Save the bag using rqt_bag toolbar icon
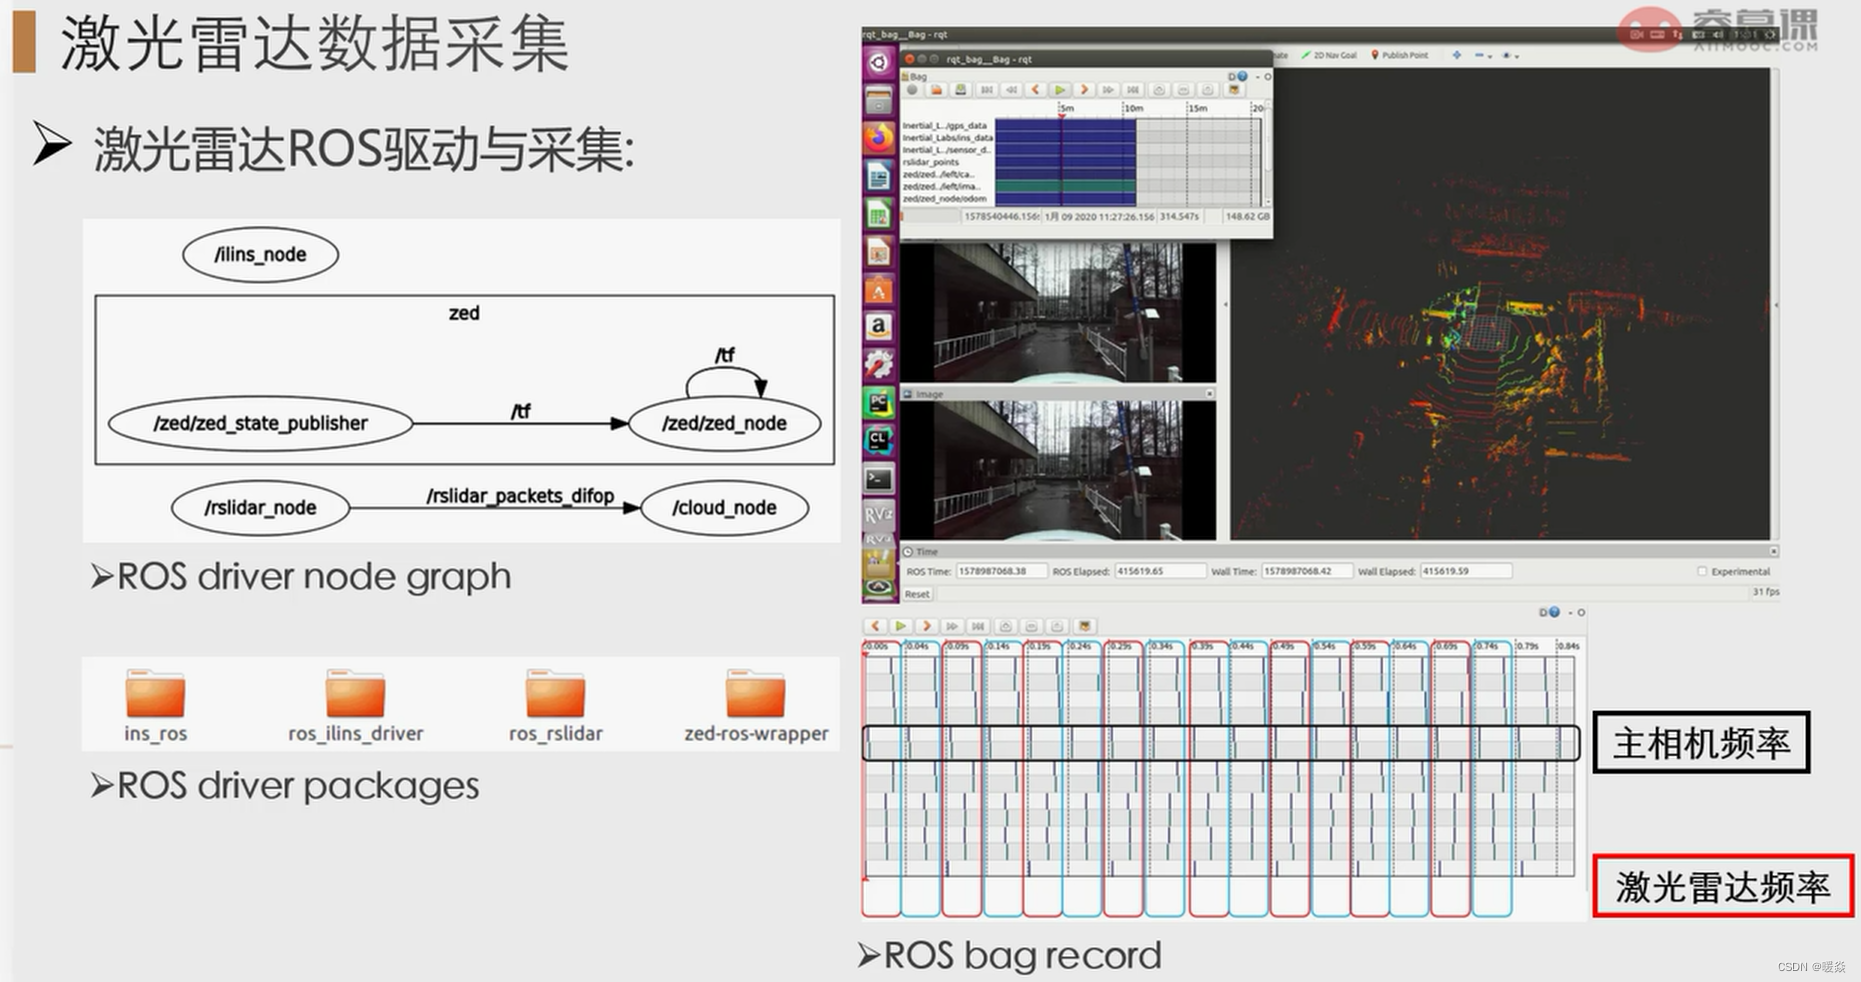Screen dimensions: 1861x982 coord(961,90)
